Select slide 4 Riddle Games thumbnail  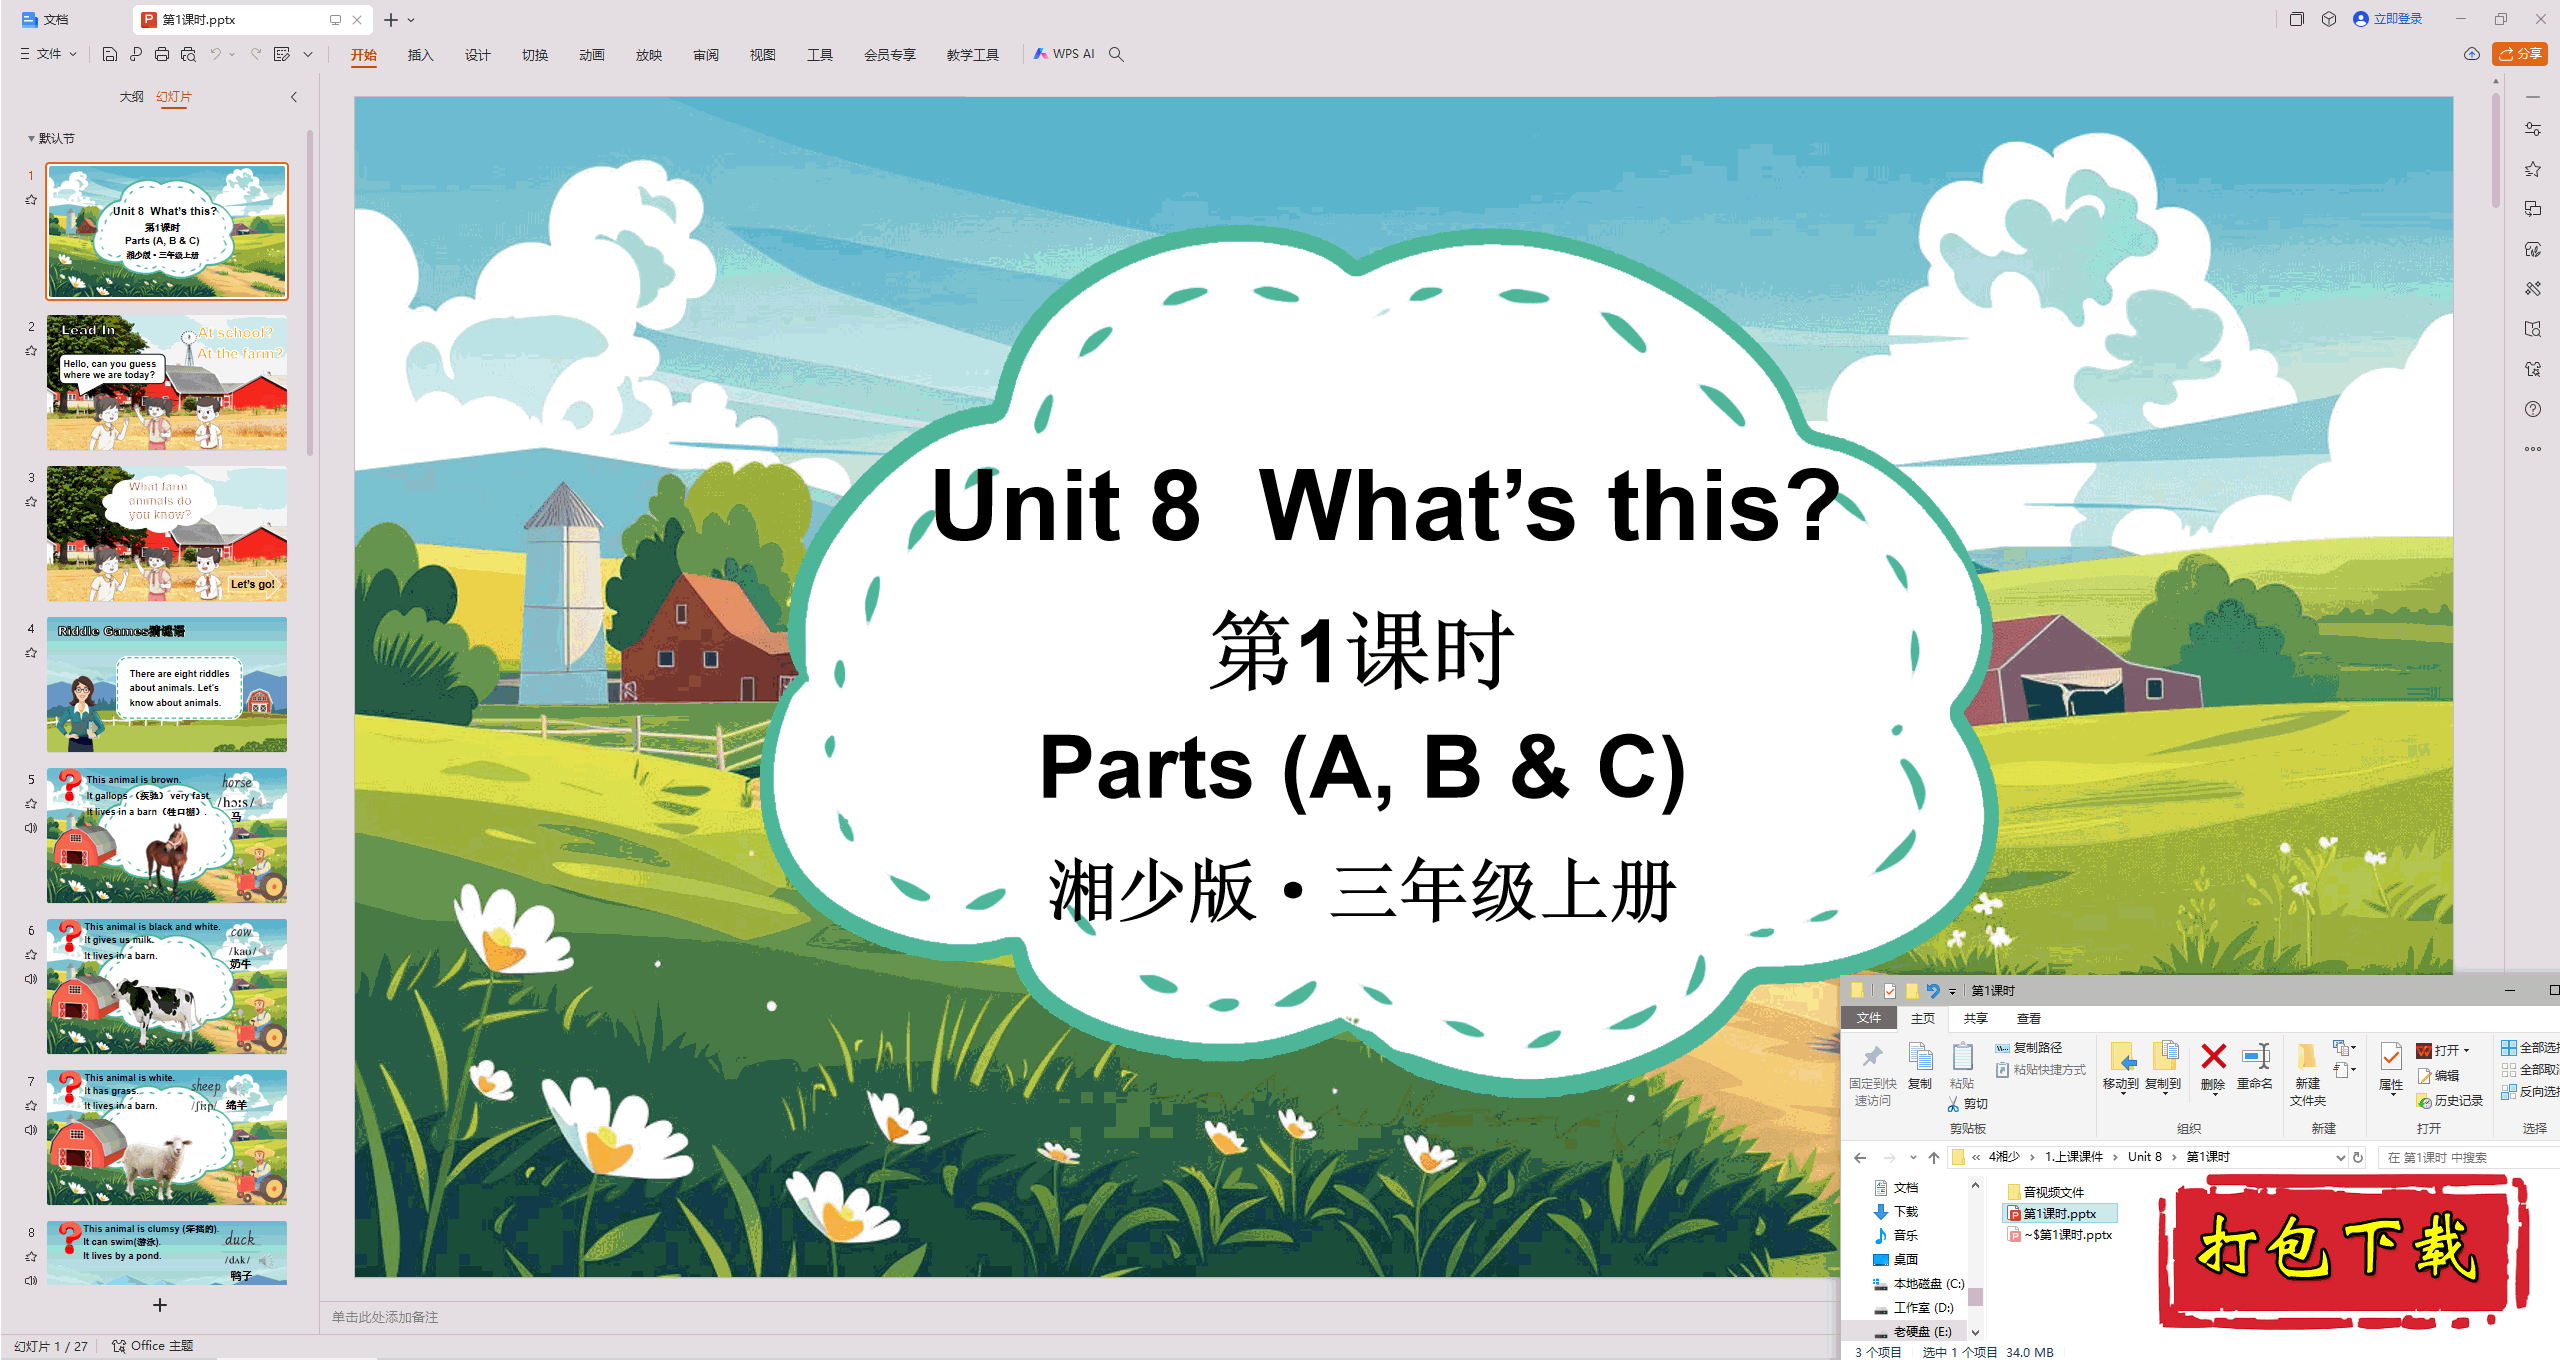point(167,684)
